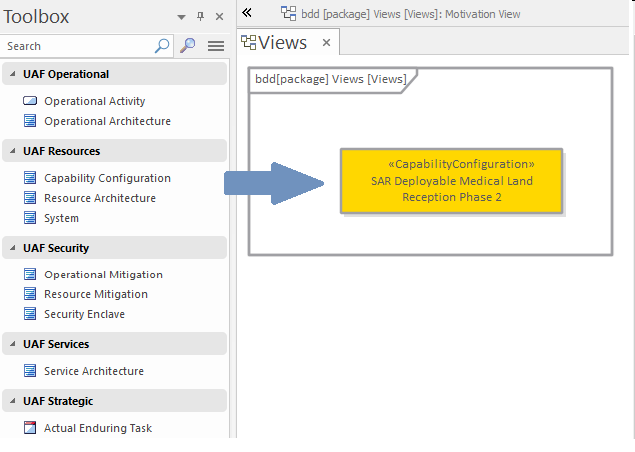This screenshot has width=635, height=452.
Task: Collapse the UAF Strategic group
Action: (x=12, y=401)
